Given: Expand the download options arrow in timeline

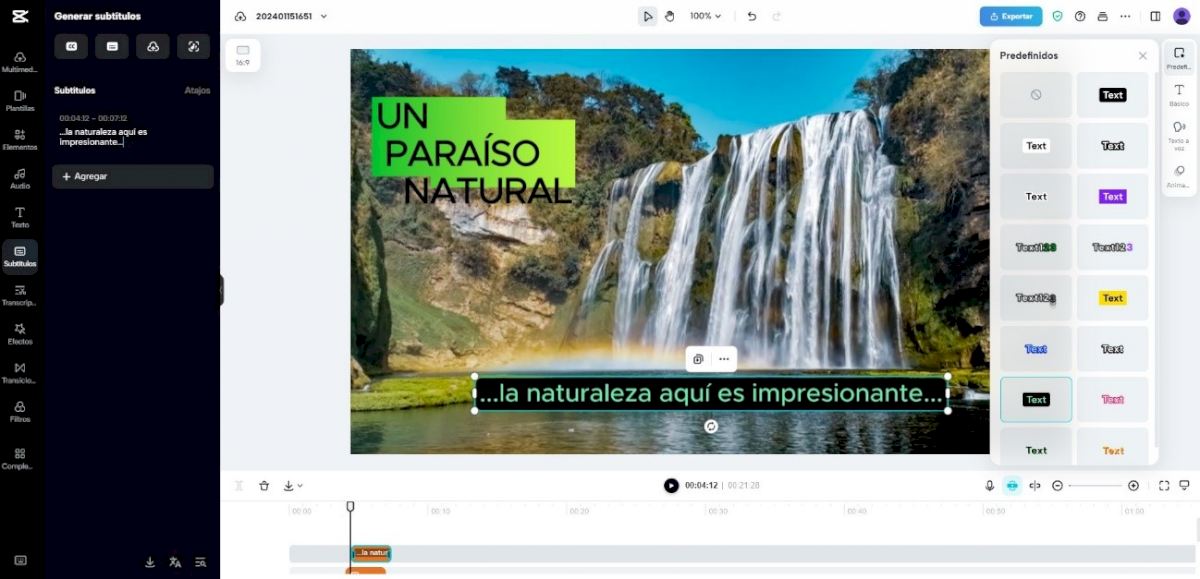Looking at the screenshot, I should pos(293,486).
